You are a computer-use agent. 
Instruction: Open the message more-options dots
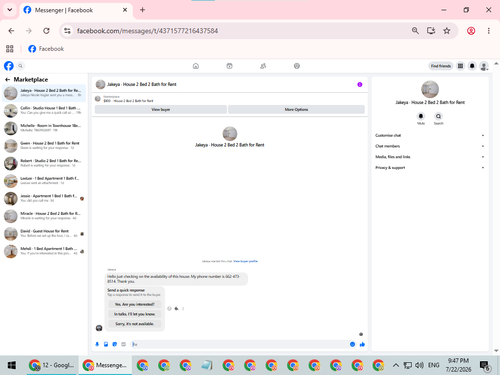[183, 308]
